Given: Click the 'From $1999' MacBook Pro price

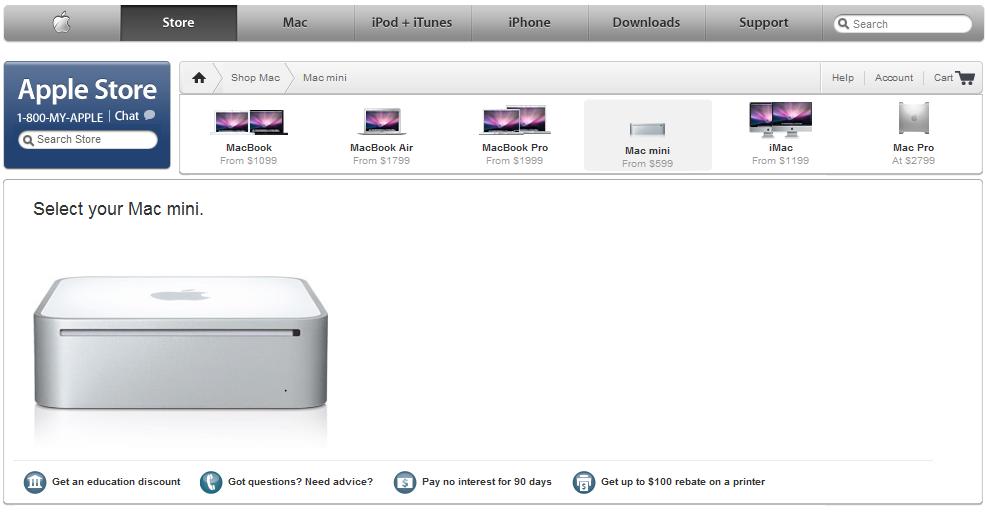Looking at the screenshot, I should tap(514, 161).
